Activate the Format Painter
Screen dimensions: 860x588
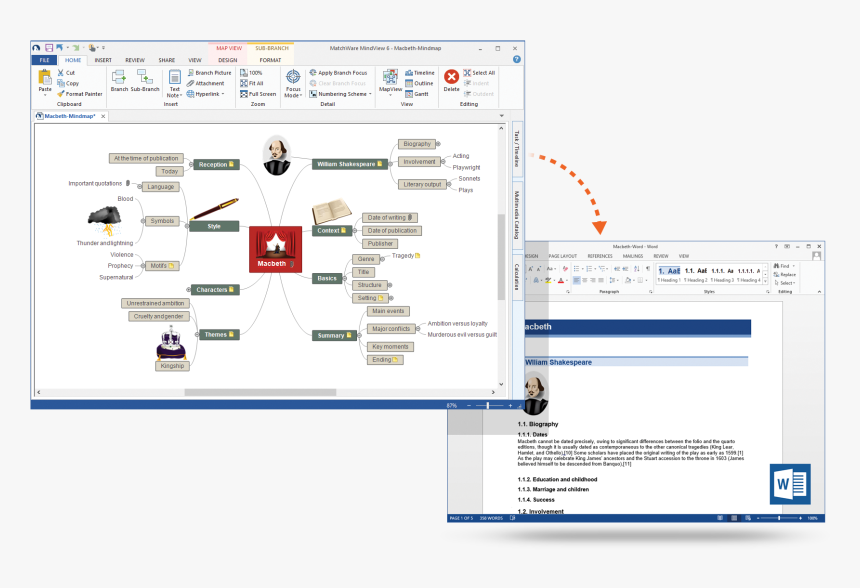click(80, 94)
